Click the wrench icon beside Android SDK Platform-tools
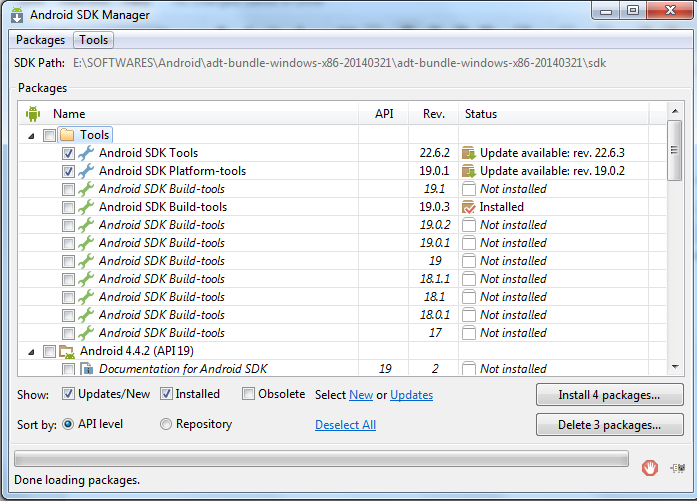The image size is (697, 501). [86, 171]
